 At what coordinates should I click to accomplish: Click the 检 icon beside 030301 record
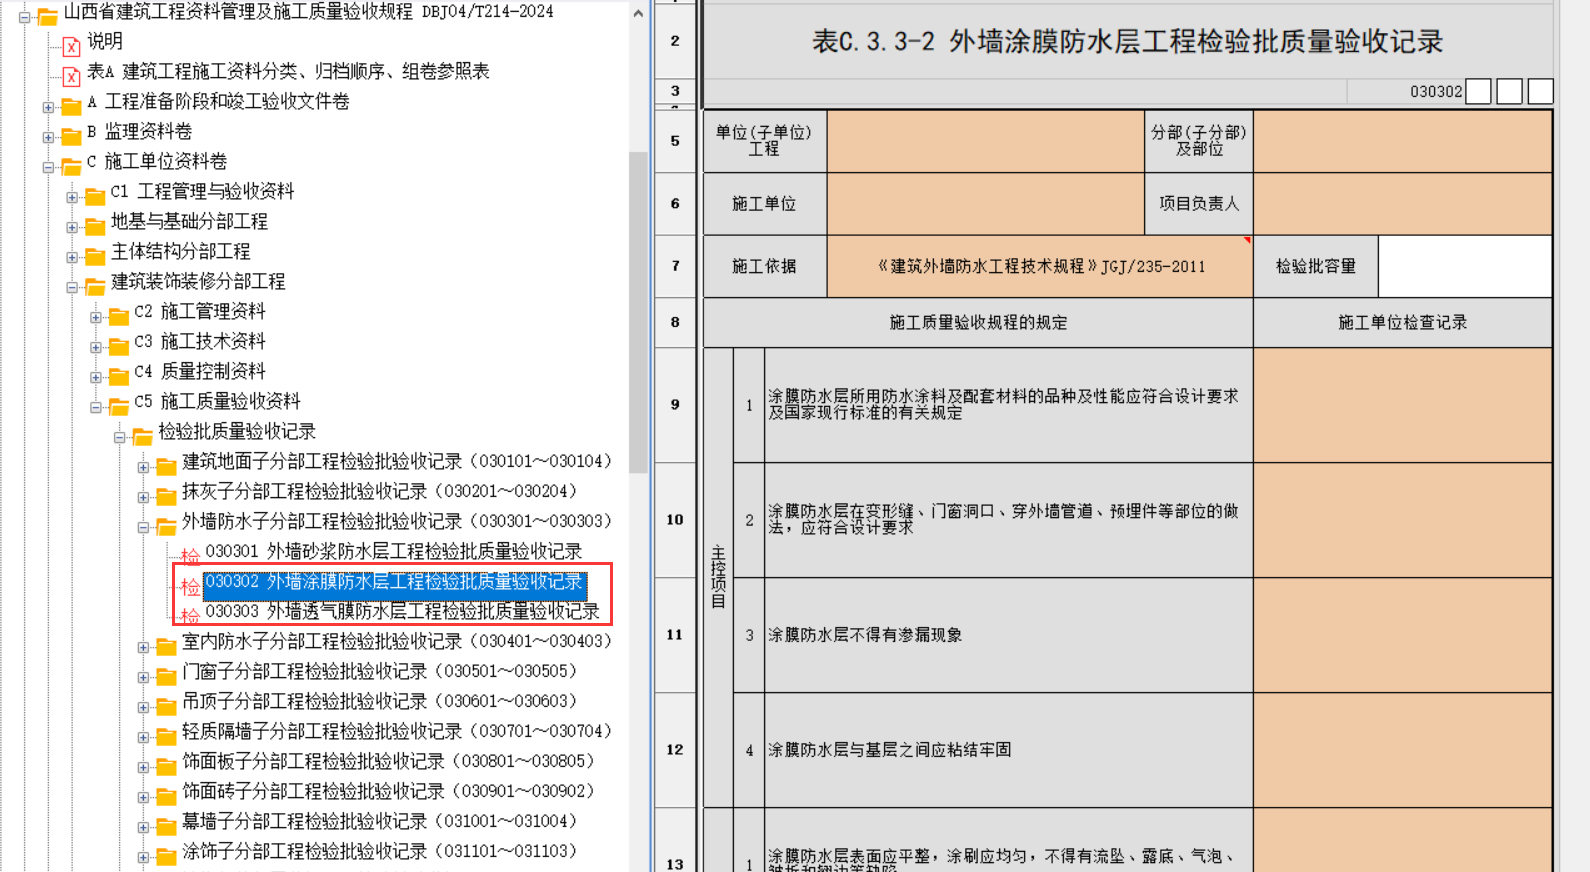190,555
